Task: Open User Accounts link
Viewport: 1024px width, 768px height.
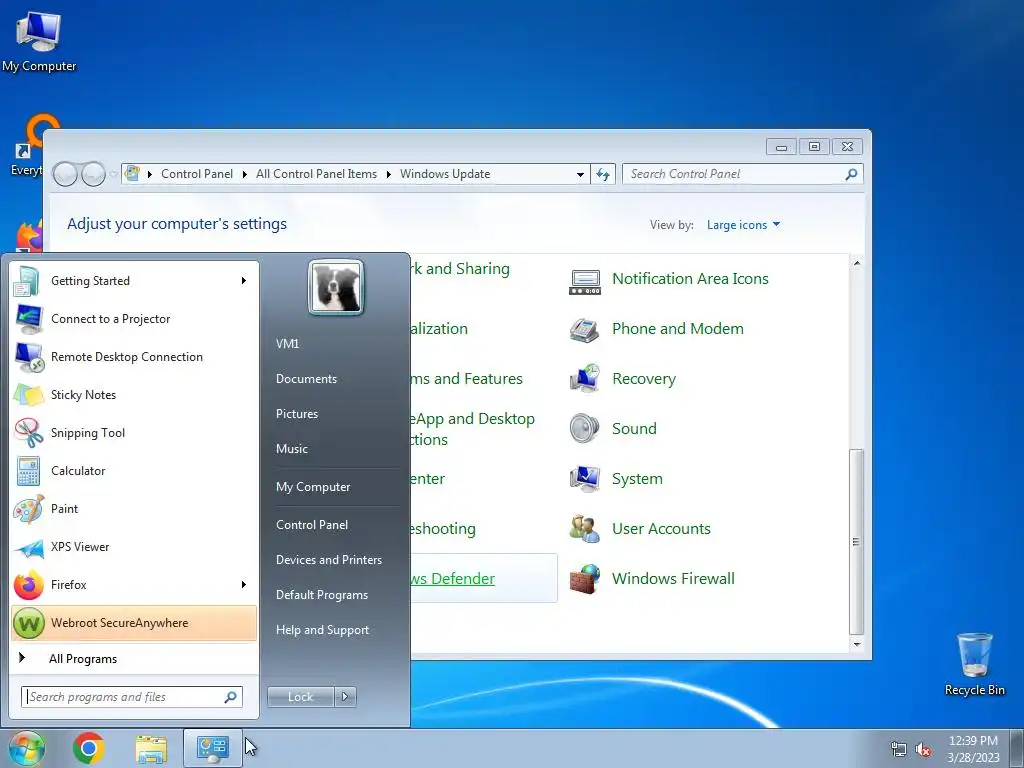Action: tap(661, 529)
